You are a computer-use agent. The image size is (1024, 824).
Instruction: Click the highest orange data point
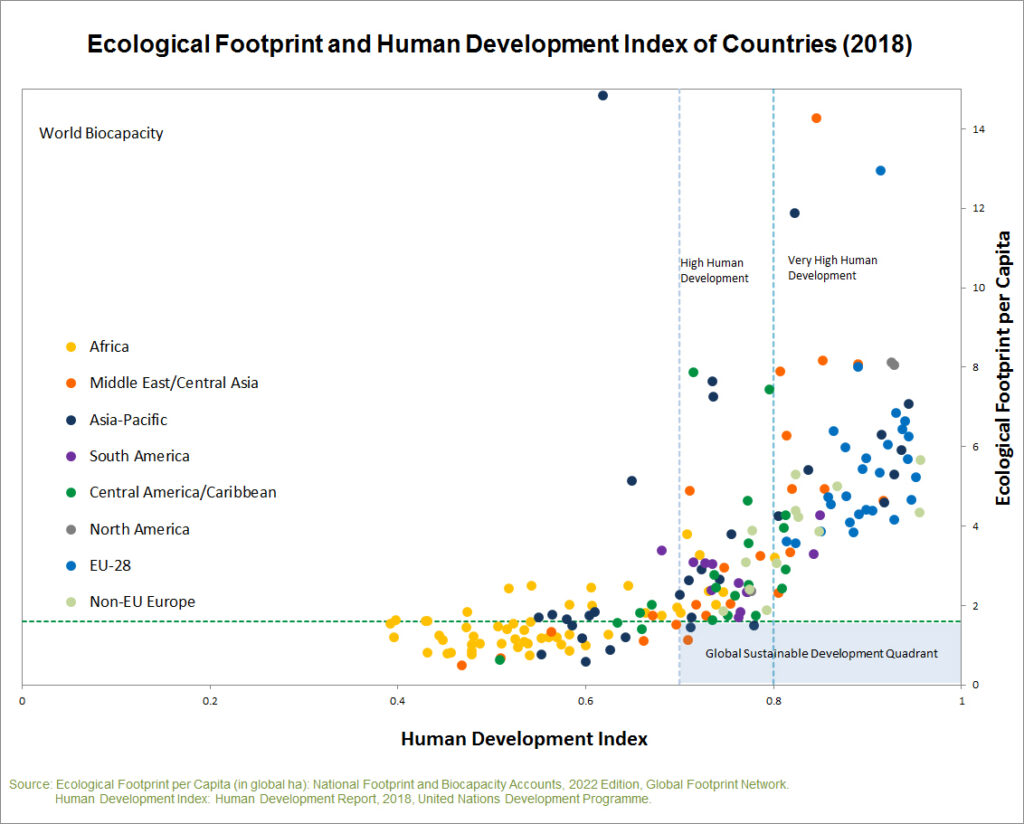[816, 117]
